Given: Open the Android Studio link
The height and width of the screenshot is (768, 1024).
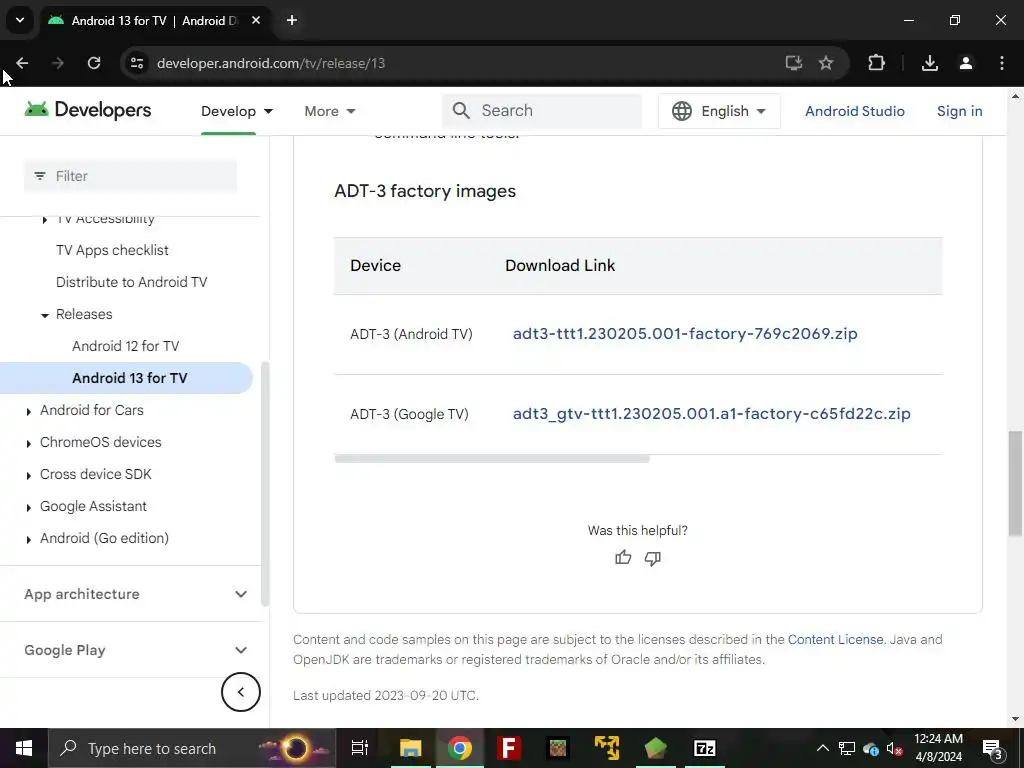Looking at the screenshot, I should 854,111.
